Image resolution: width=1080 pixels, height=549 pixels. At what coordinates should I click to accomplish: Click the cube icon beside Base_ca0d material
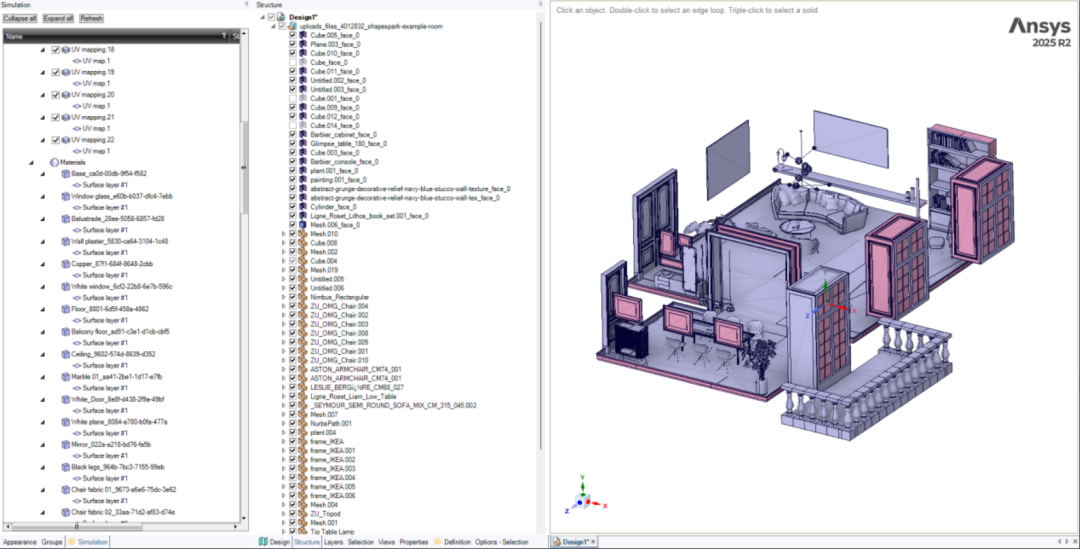[x=66, y=174]
